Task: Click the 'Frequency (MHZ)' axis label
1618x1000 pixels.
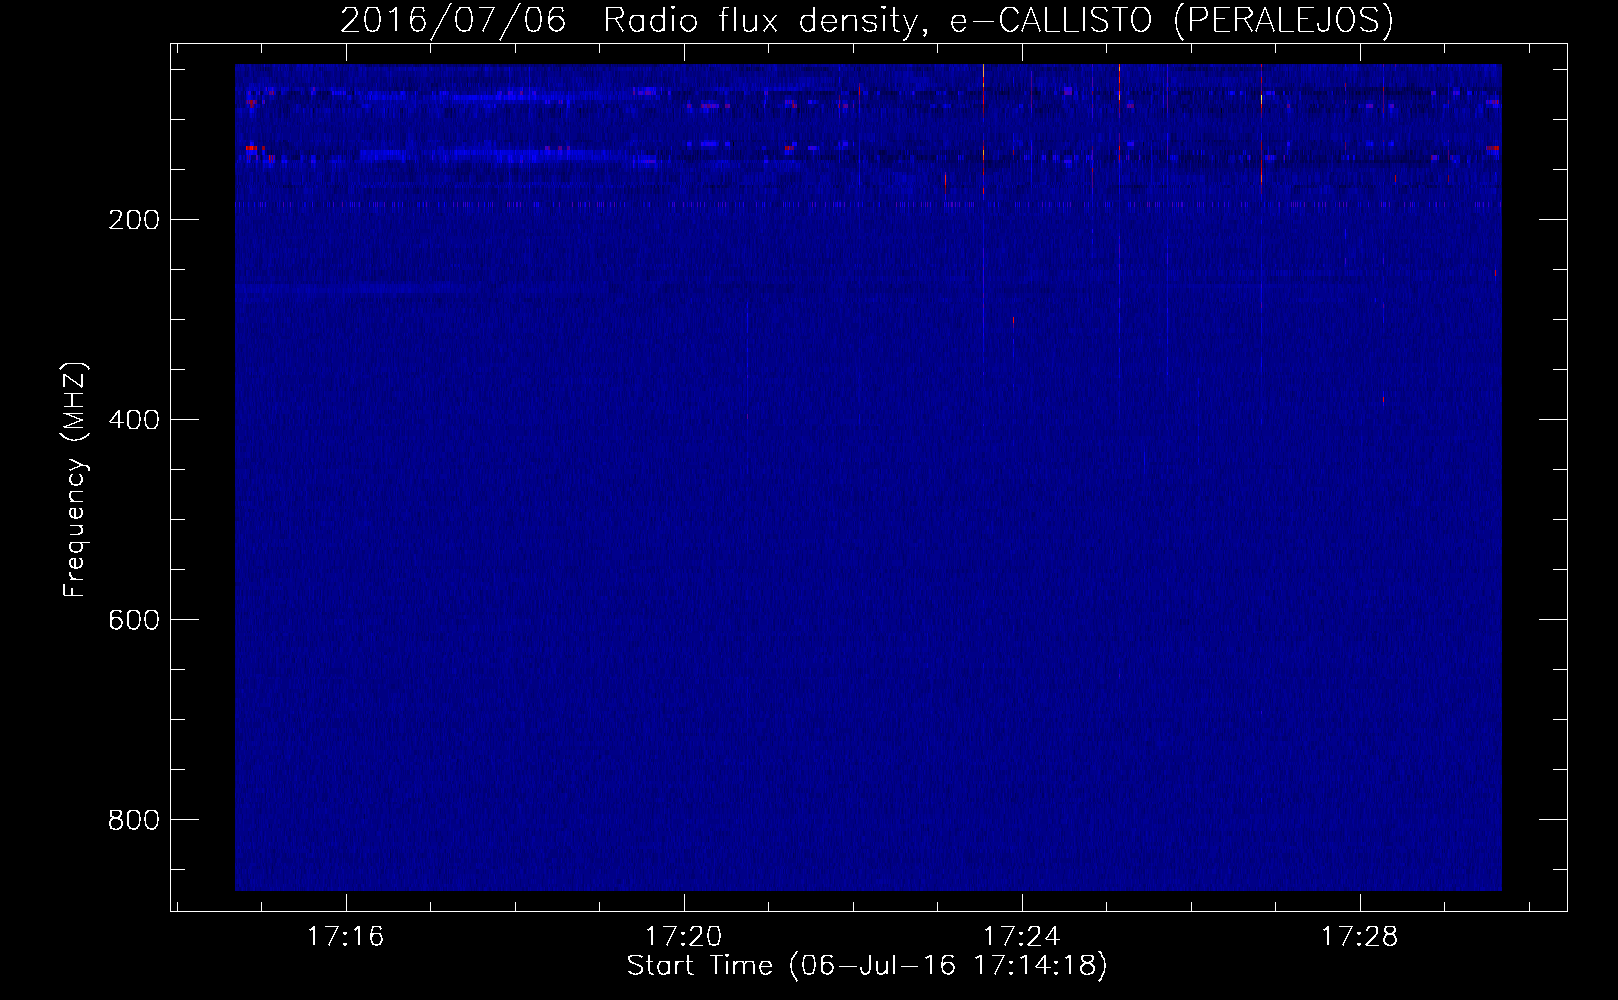Action: 75,479
